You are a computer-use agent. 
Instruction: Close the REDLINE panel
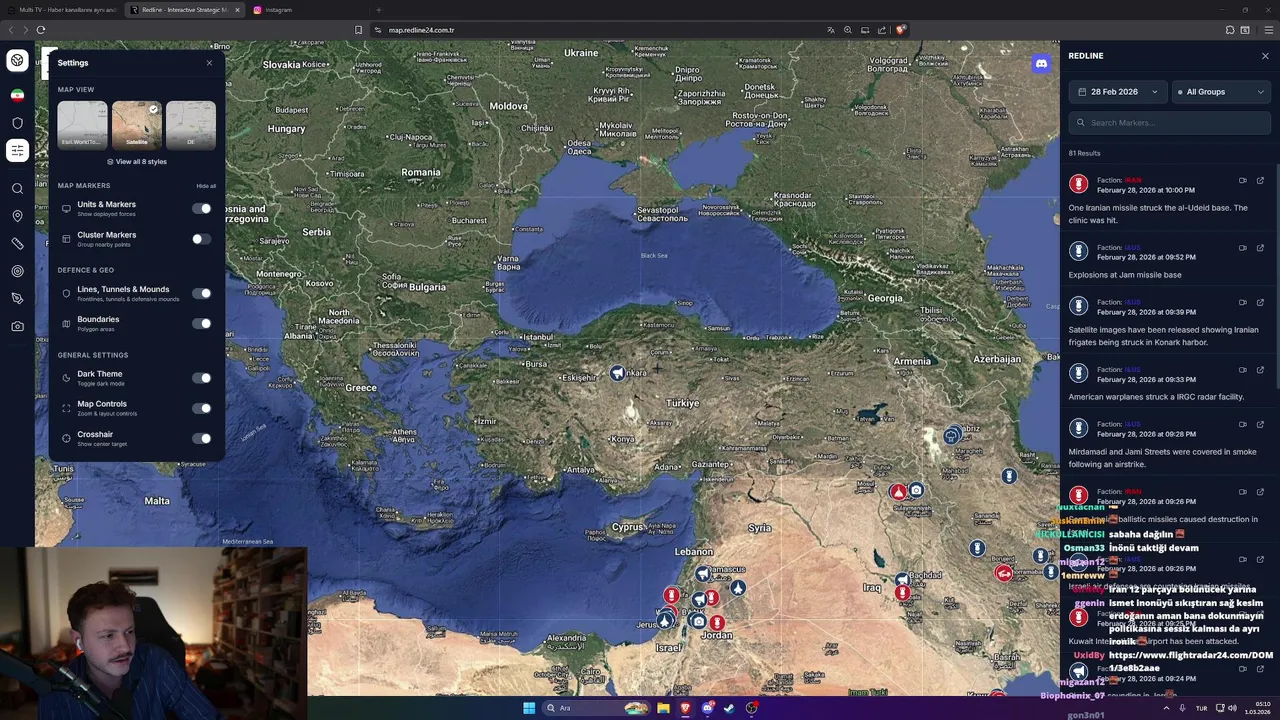click(x=1265, y=56)
